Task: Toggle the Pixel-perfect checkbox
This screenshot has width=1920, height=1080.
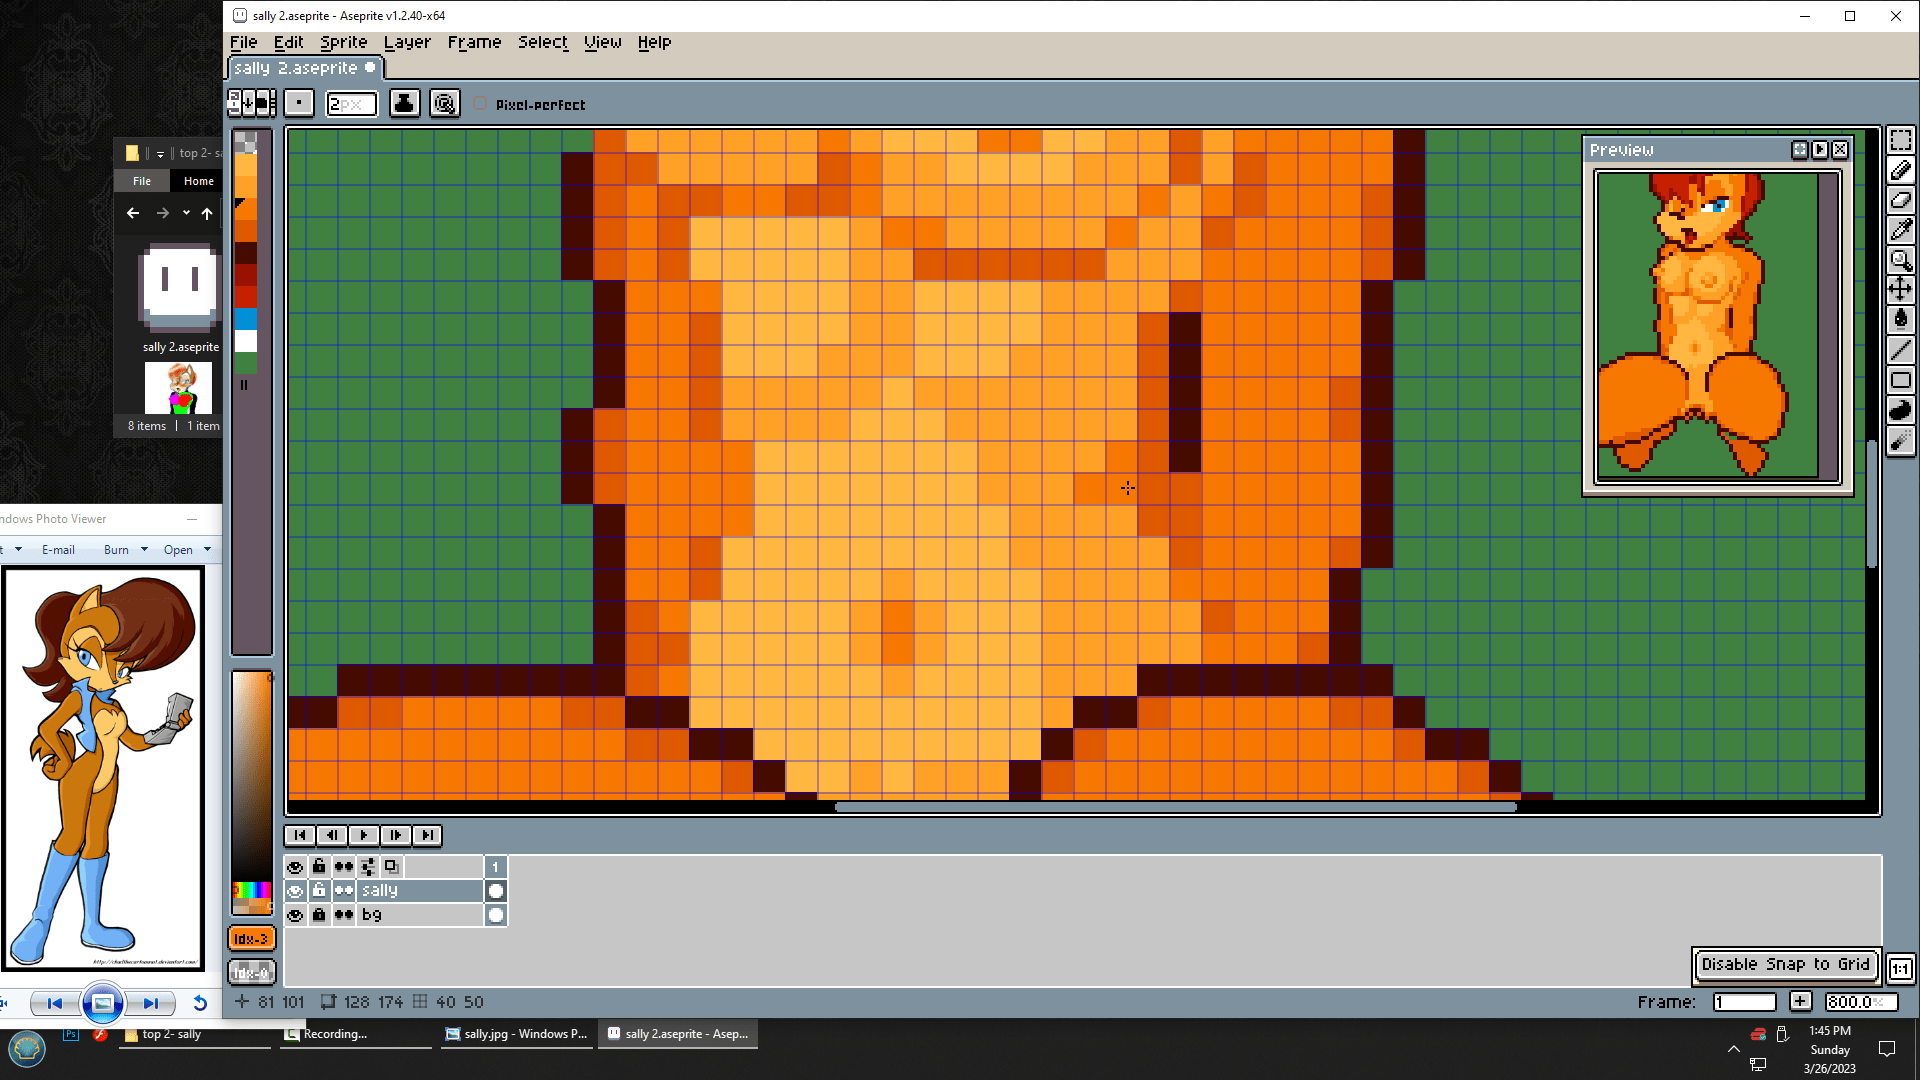Action: pos(481,104)
